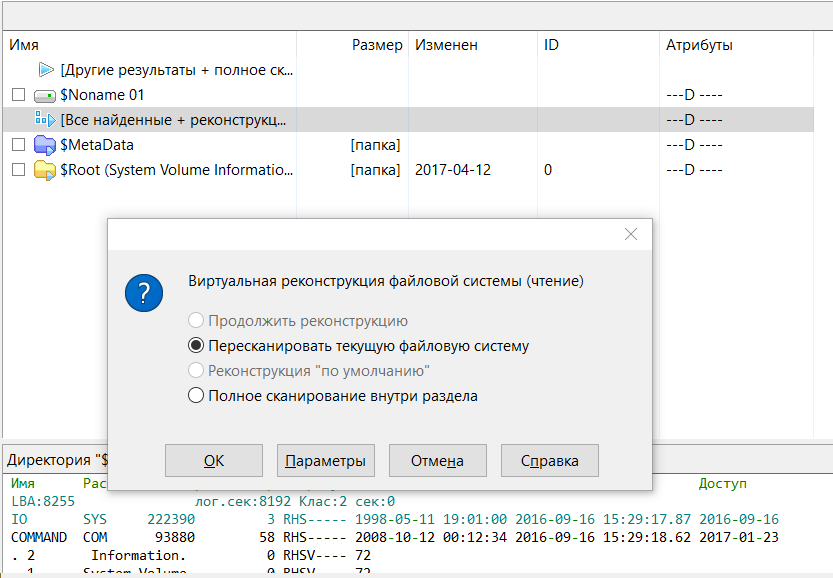This screenshot has height=578, width=833.
Task: Sort the list by Имя column
Action: [x=20, y=44]
